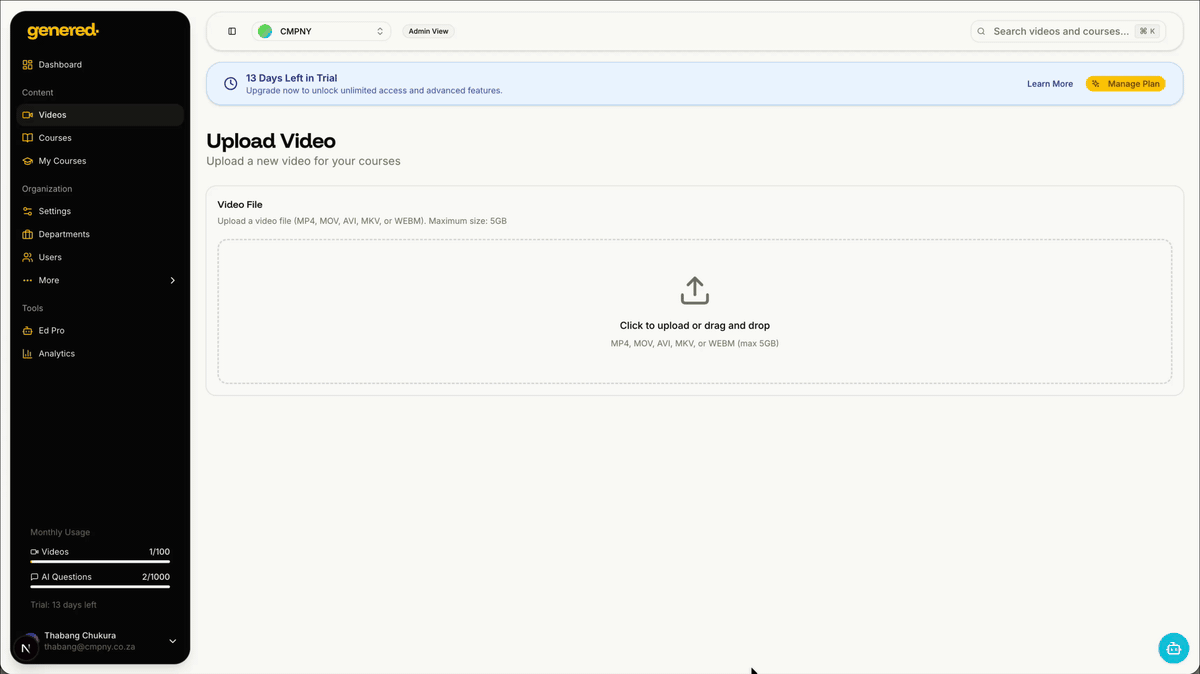This screenshot has width=1200, height=674.
Task: Click the AI Questions usage progress bar
Action: click(x=100, y=587)
